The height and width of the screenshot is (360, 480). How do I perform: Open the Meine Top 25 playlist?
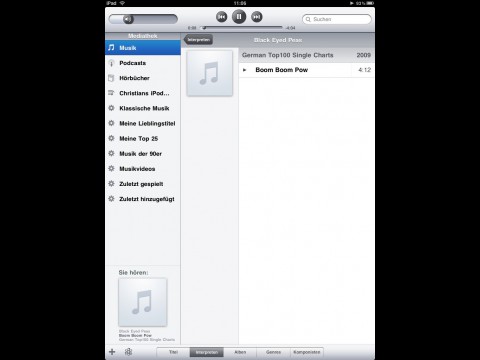coord(143,138)
